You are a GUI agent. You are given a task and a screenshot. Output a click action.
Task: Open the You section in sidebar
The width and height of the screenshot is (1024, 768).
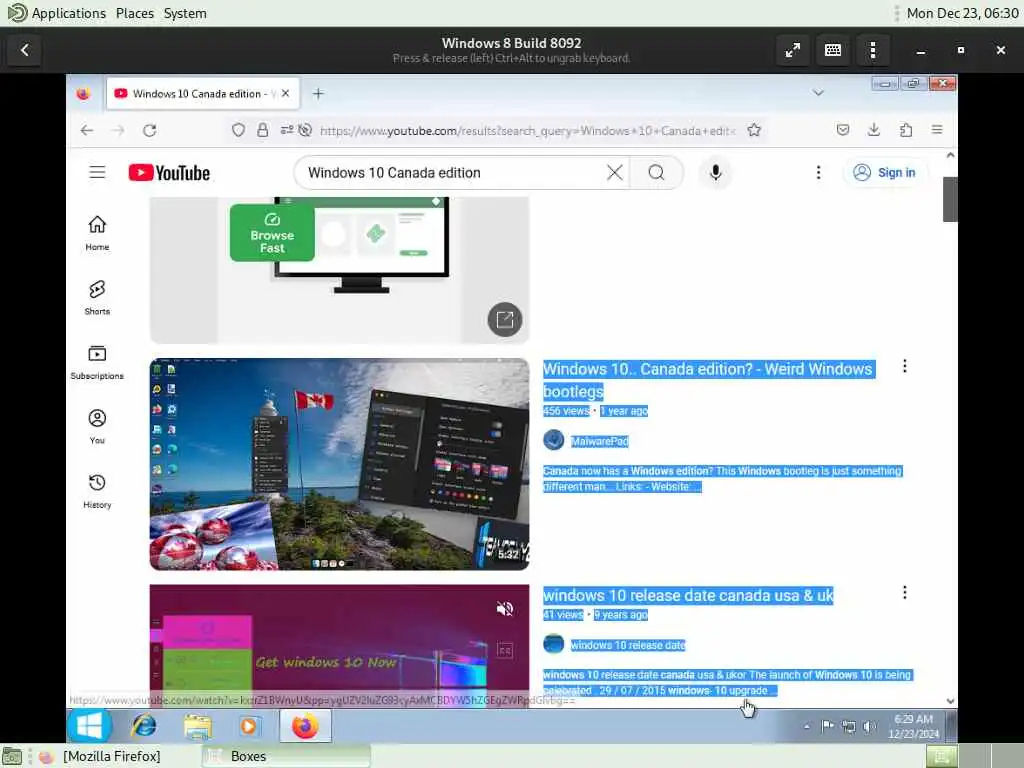click(x=97, y=426)
